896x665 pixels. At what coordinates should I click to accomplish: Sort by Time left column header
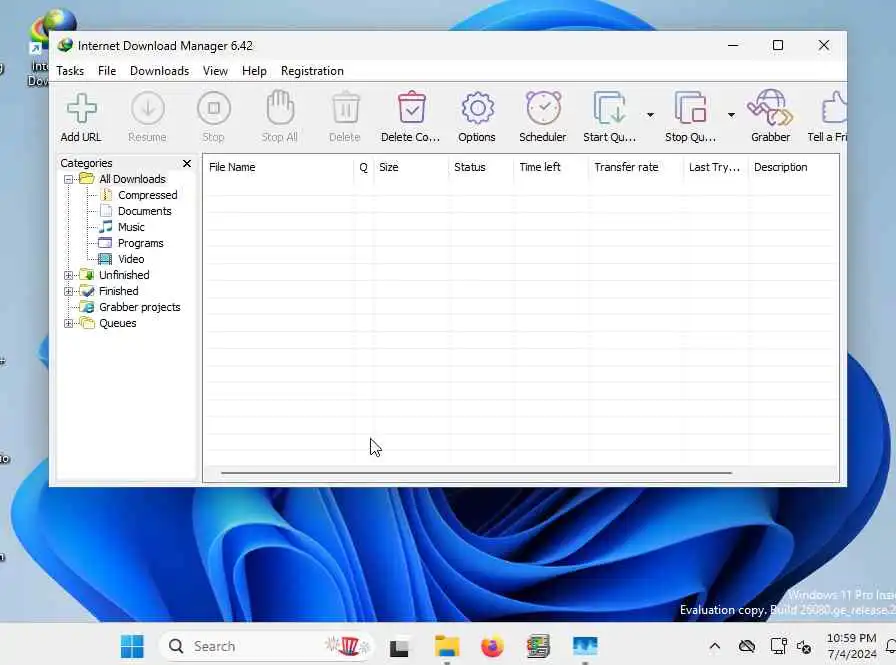(x=551, y=167)
